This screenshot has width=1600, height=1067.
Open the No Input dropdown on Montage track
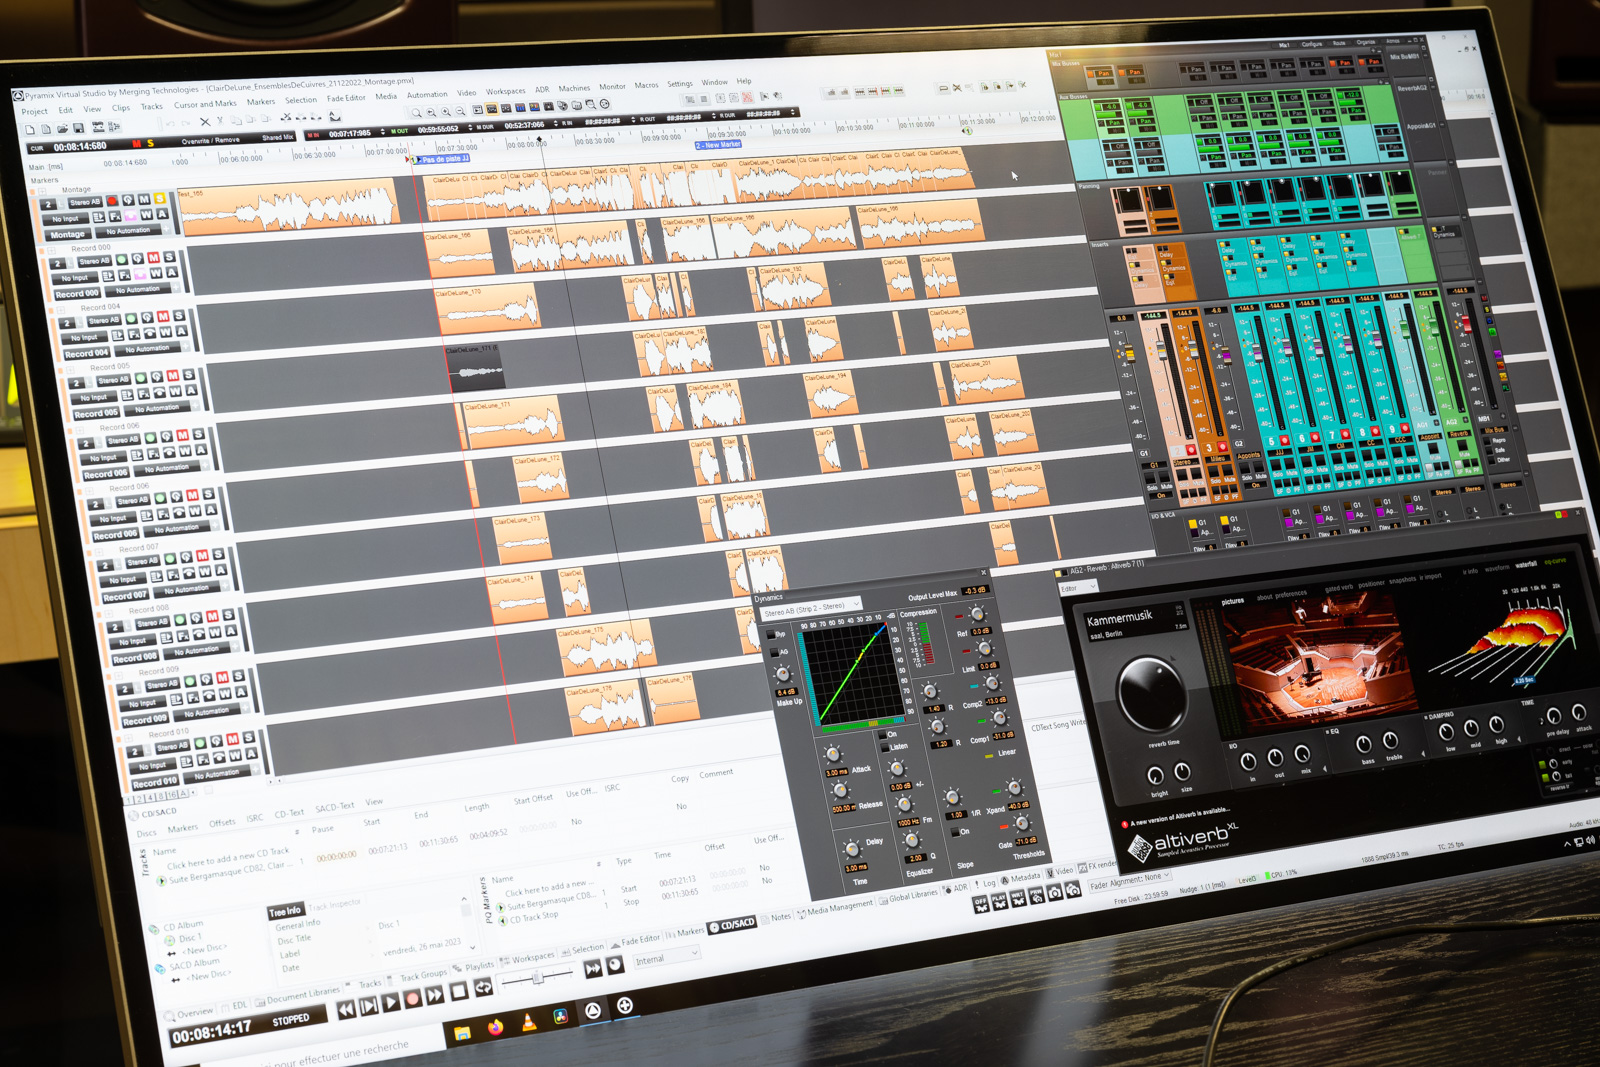click(66, 219)
